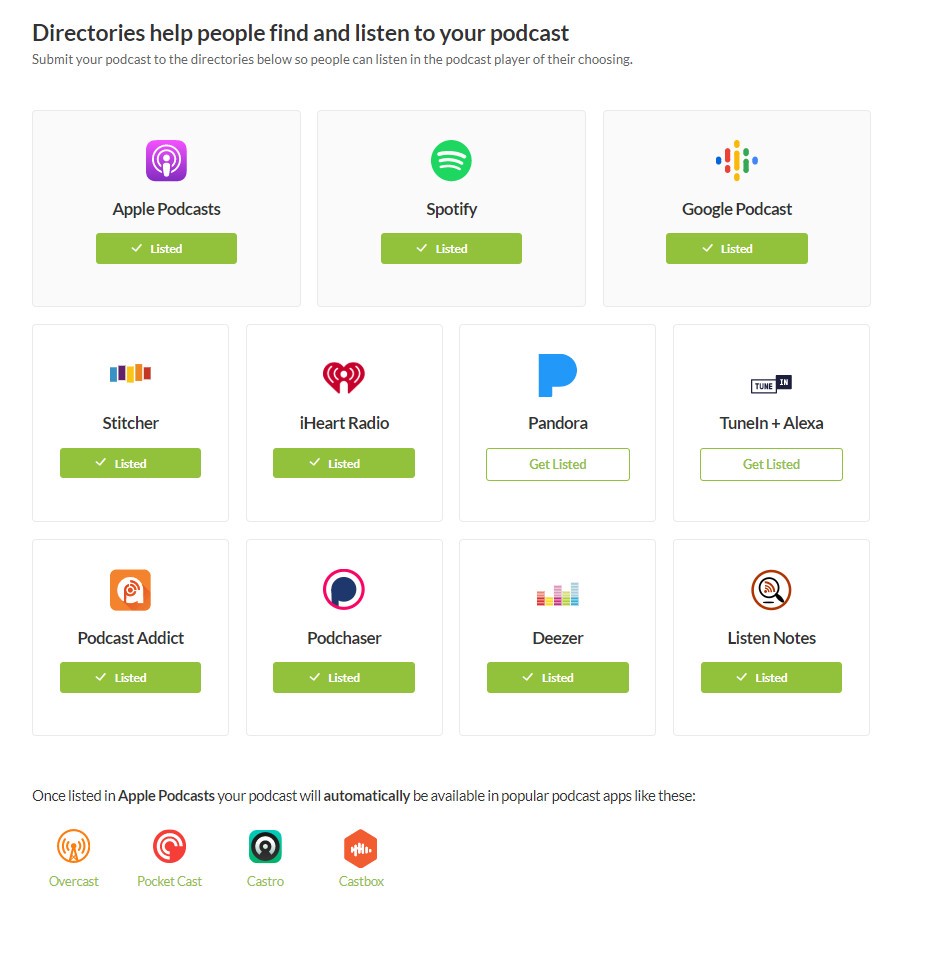The image size is (932, 973).
Task: Click the Listed button under Spotify
Action: coord(451,248)
